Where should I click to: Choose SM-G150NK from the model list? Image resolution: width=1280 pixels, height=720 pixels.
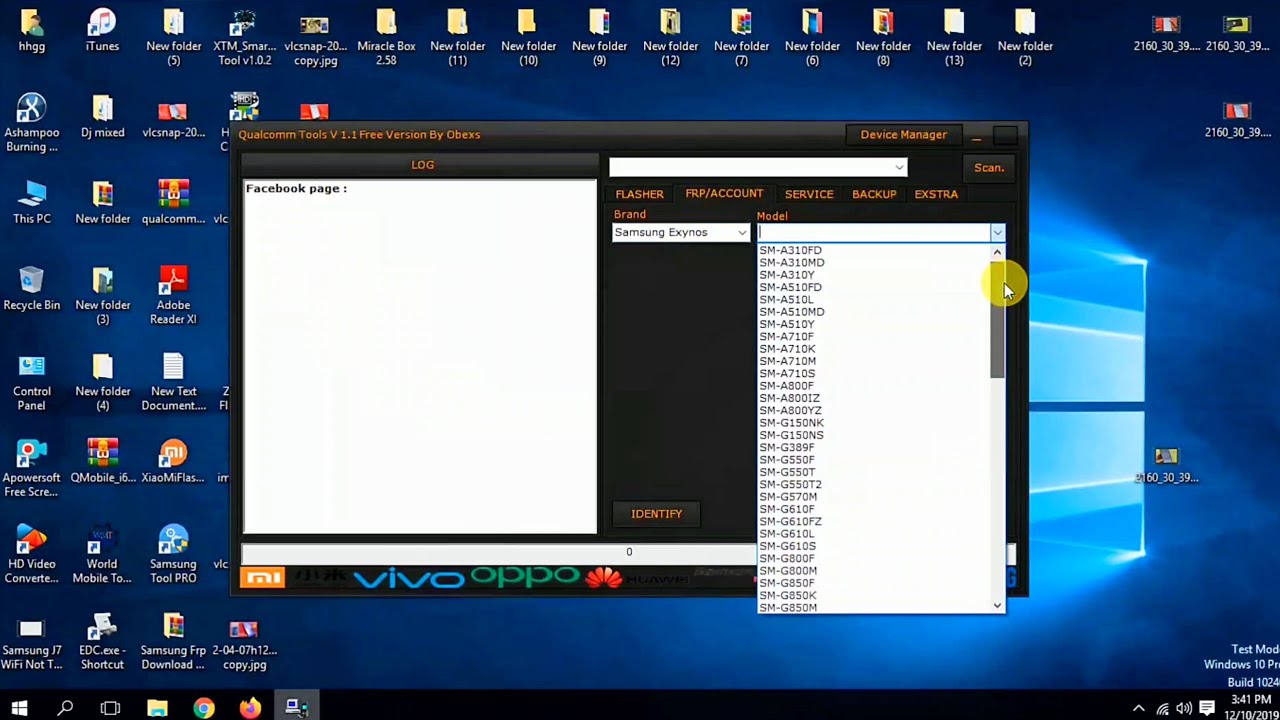[x=791, y=423]
